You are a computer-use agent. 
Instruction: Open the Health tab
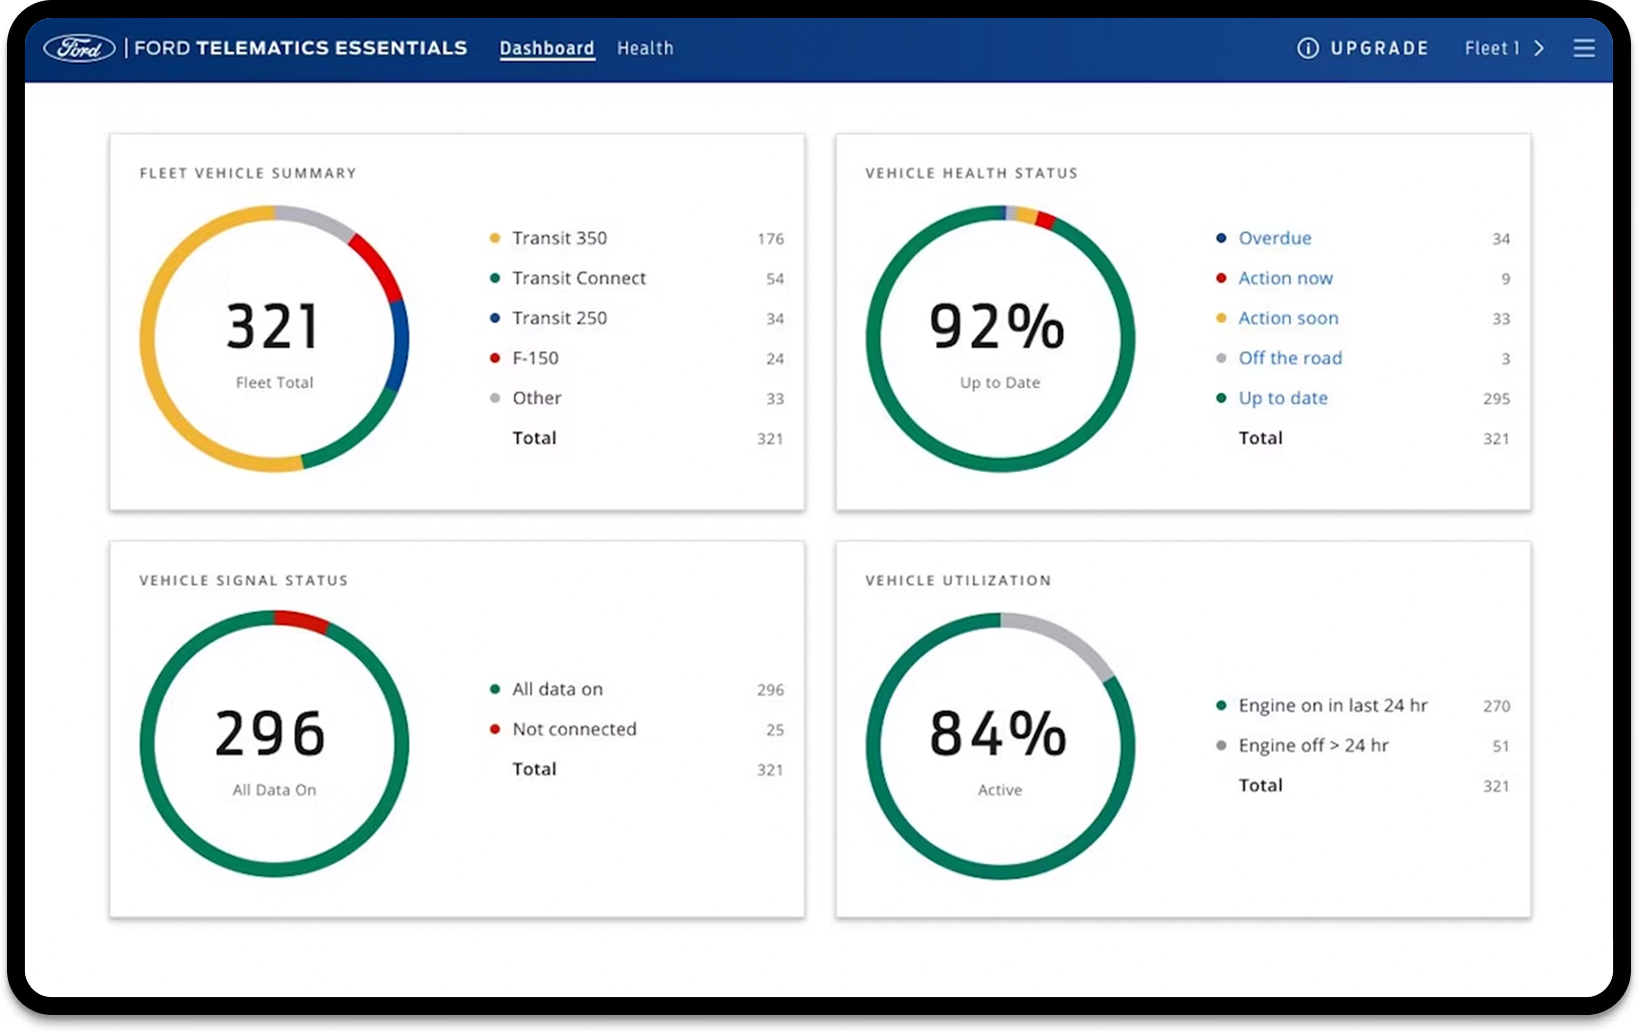(x=645, y=48)
